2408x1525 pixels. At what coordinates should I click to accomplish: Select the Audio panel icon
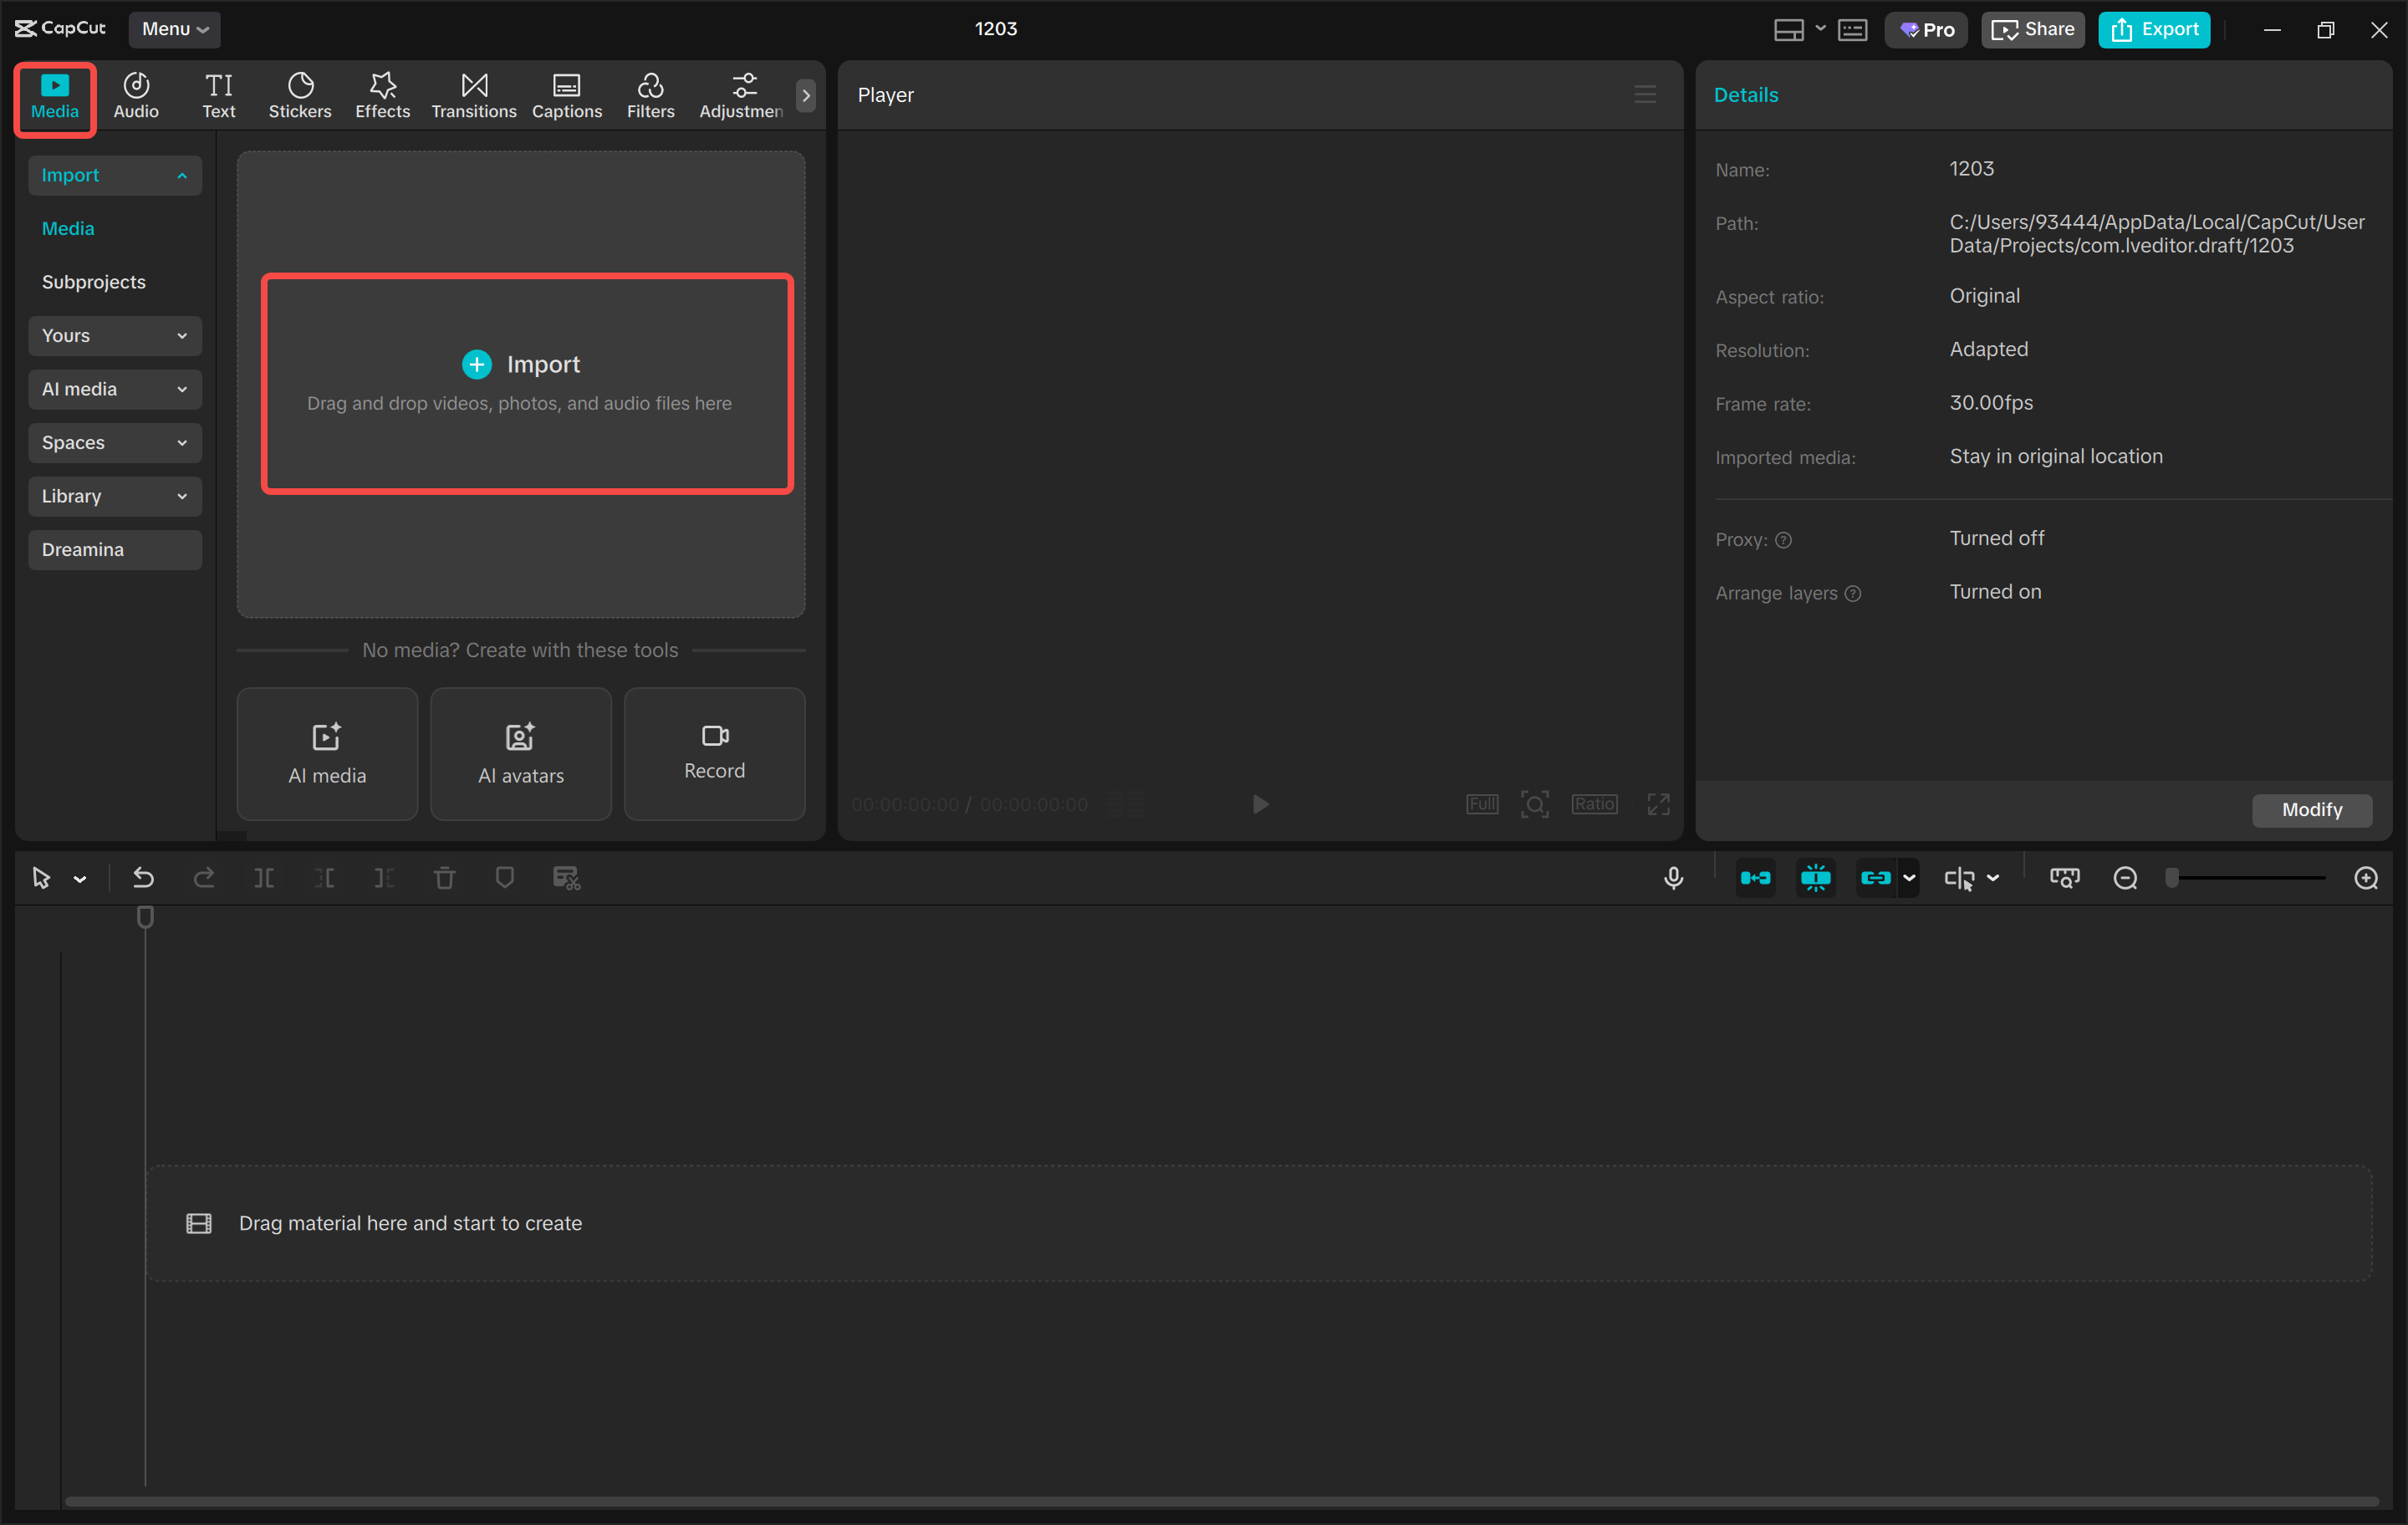135,95
